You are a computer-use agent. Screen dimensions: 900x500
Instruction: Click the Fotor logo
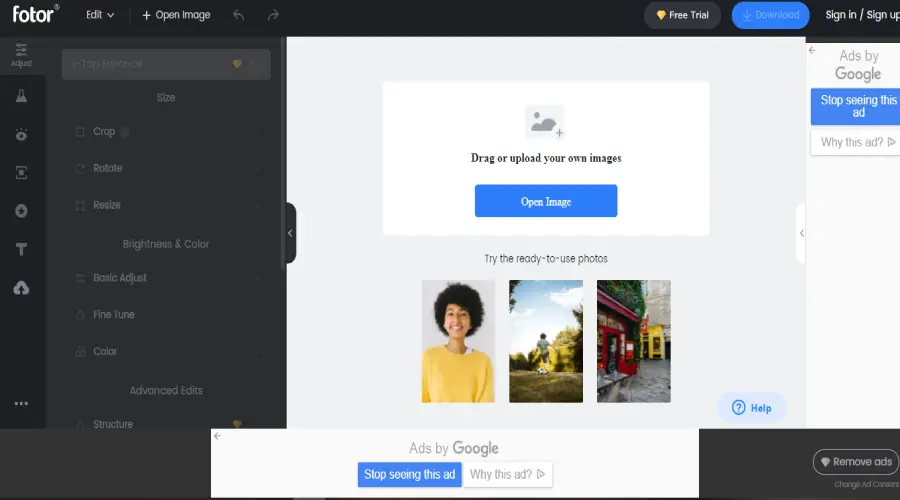point(36,14)
